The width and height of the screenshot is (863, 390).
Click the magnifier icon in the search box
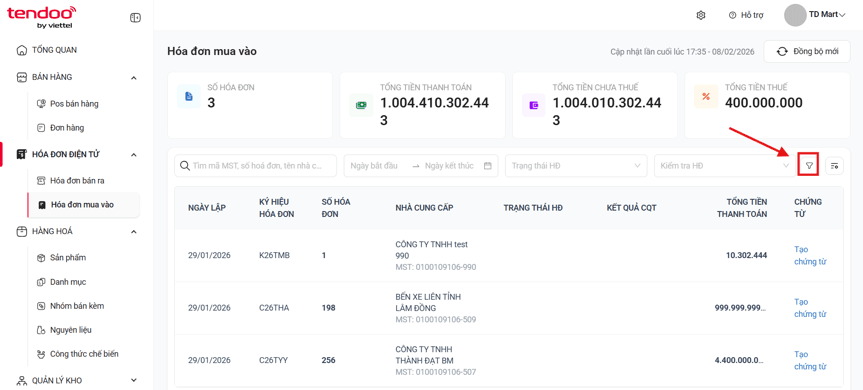point(184,166)
